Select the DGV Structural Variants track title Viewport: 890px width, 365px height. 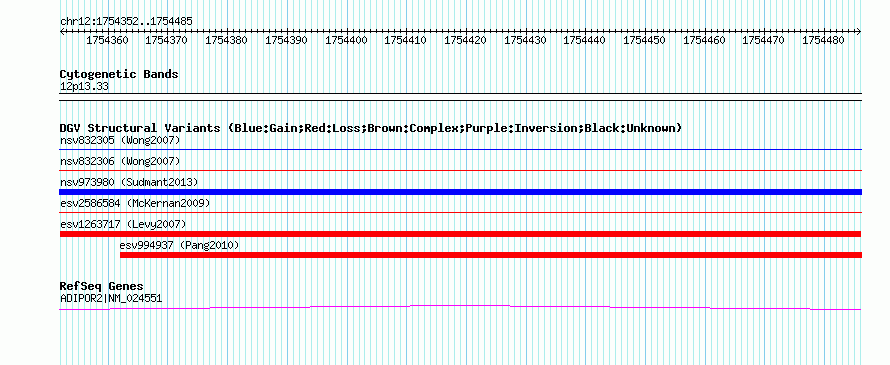371,128
